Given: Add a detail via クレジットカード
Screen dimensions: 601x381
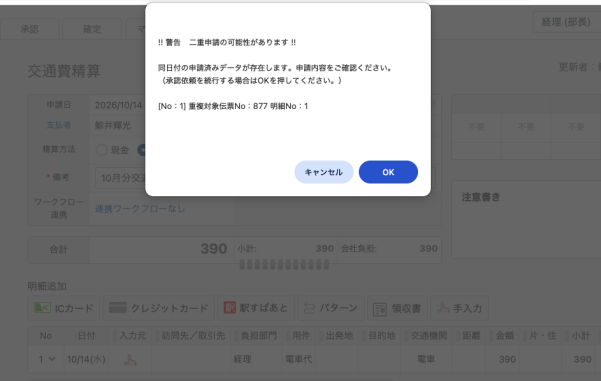Looking at the screenshot, I should click(x=159, y=308).
